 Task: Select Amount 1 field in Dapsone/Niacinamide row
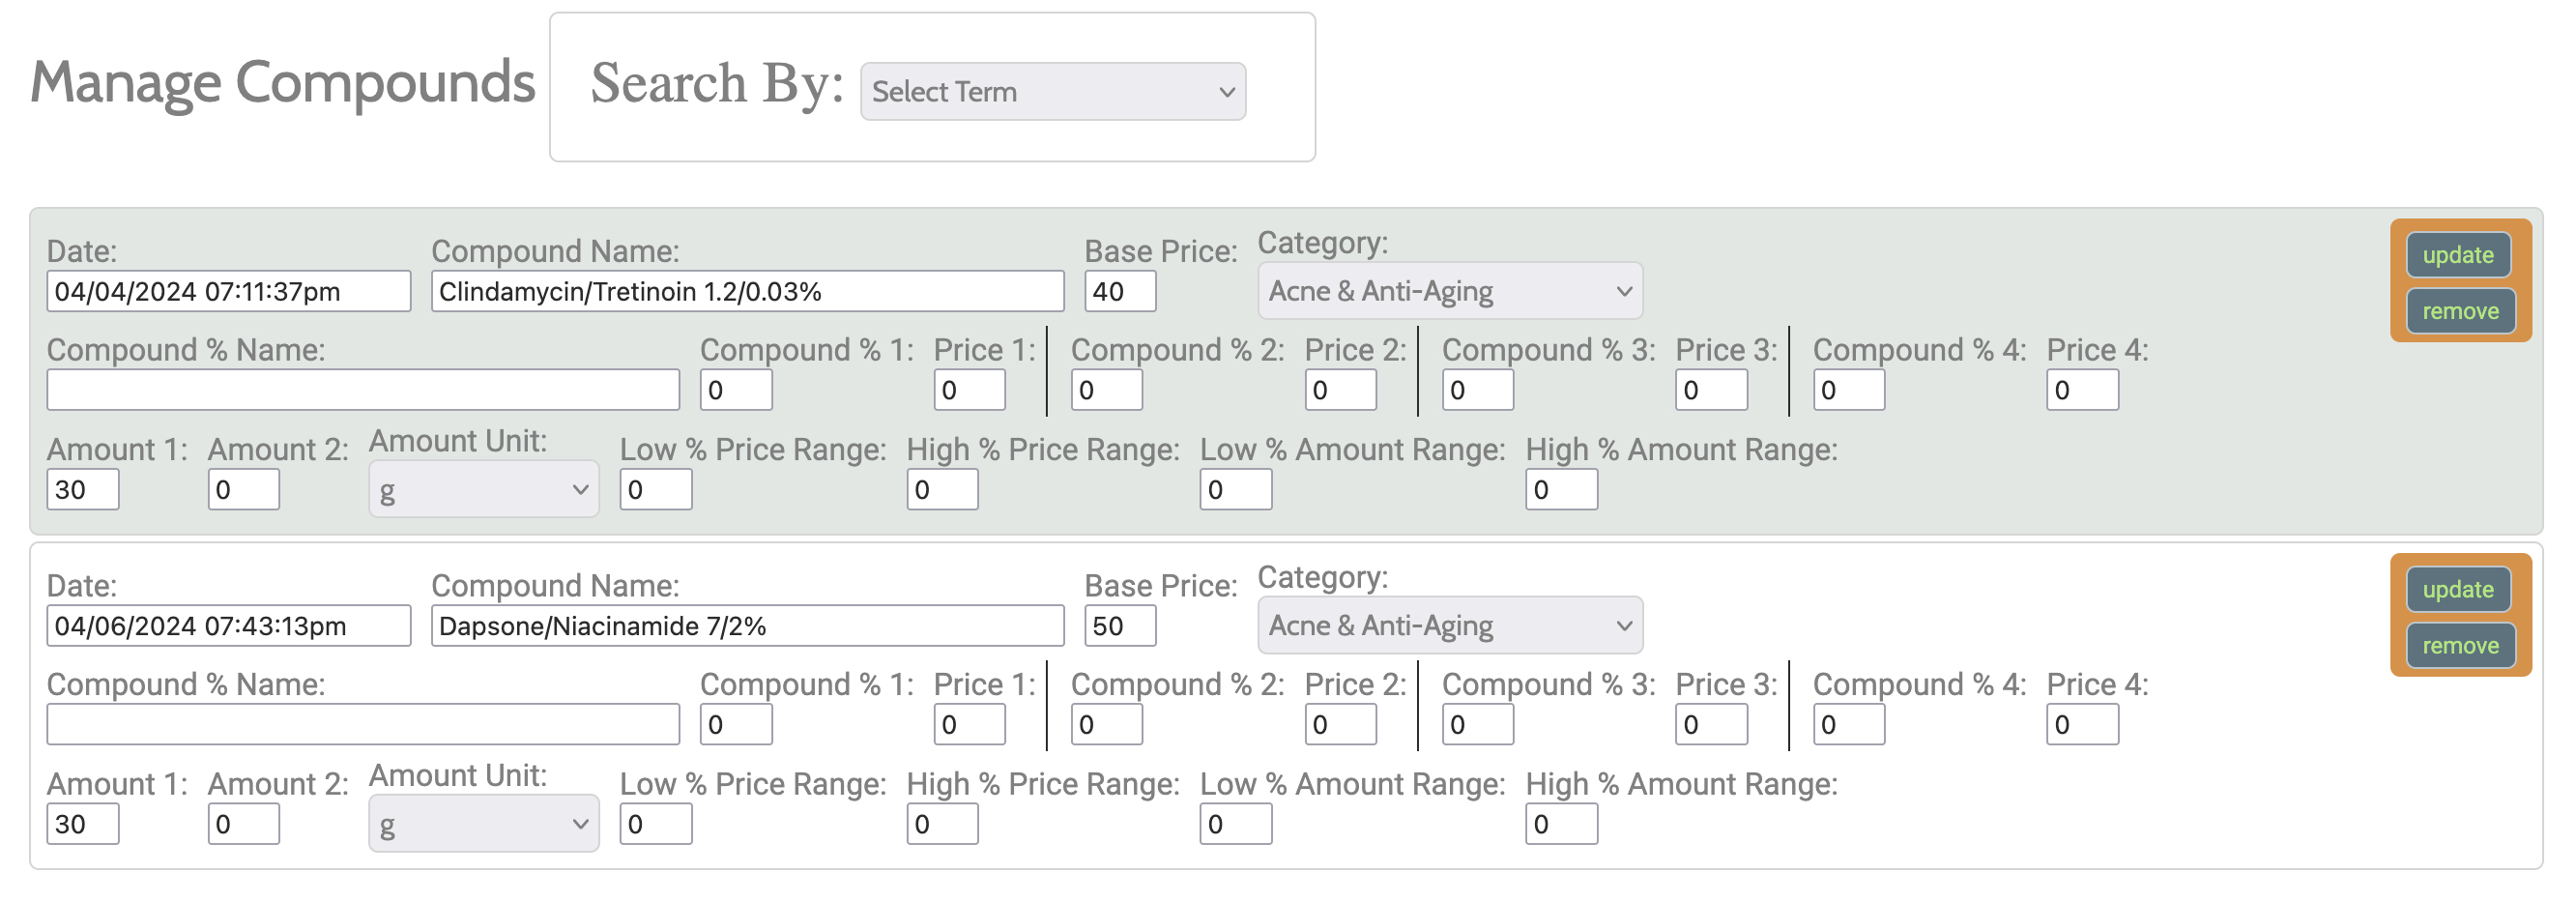[x=82, y=824]
